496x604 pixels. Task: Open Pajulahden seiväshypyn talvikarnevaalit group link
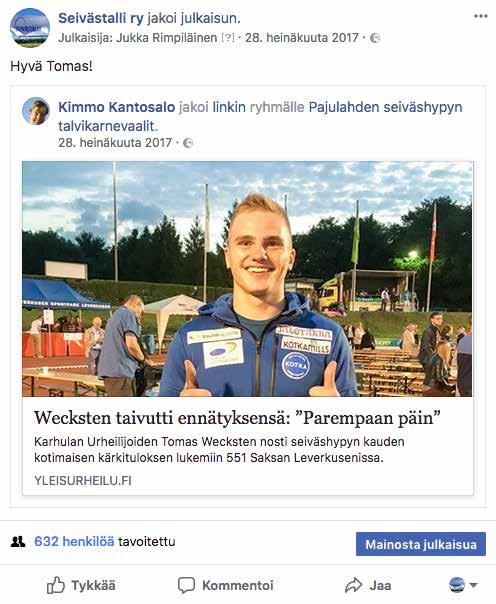[260, 116]
